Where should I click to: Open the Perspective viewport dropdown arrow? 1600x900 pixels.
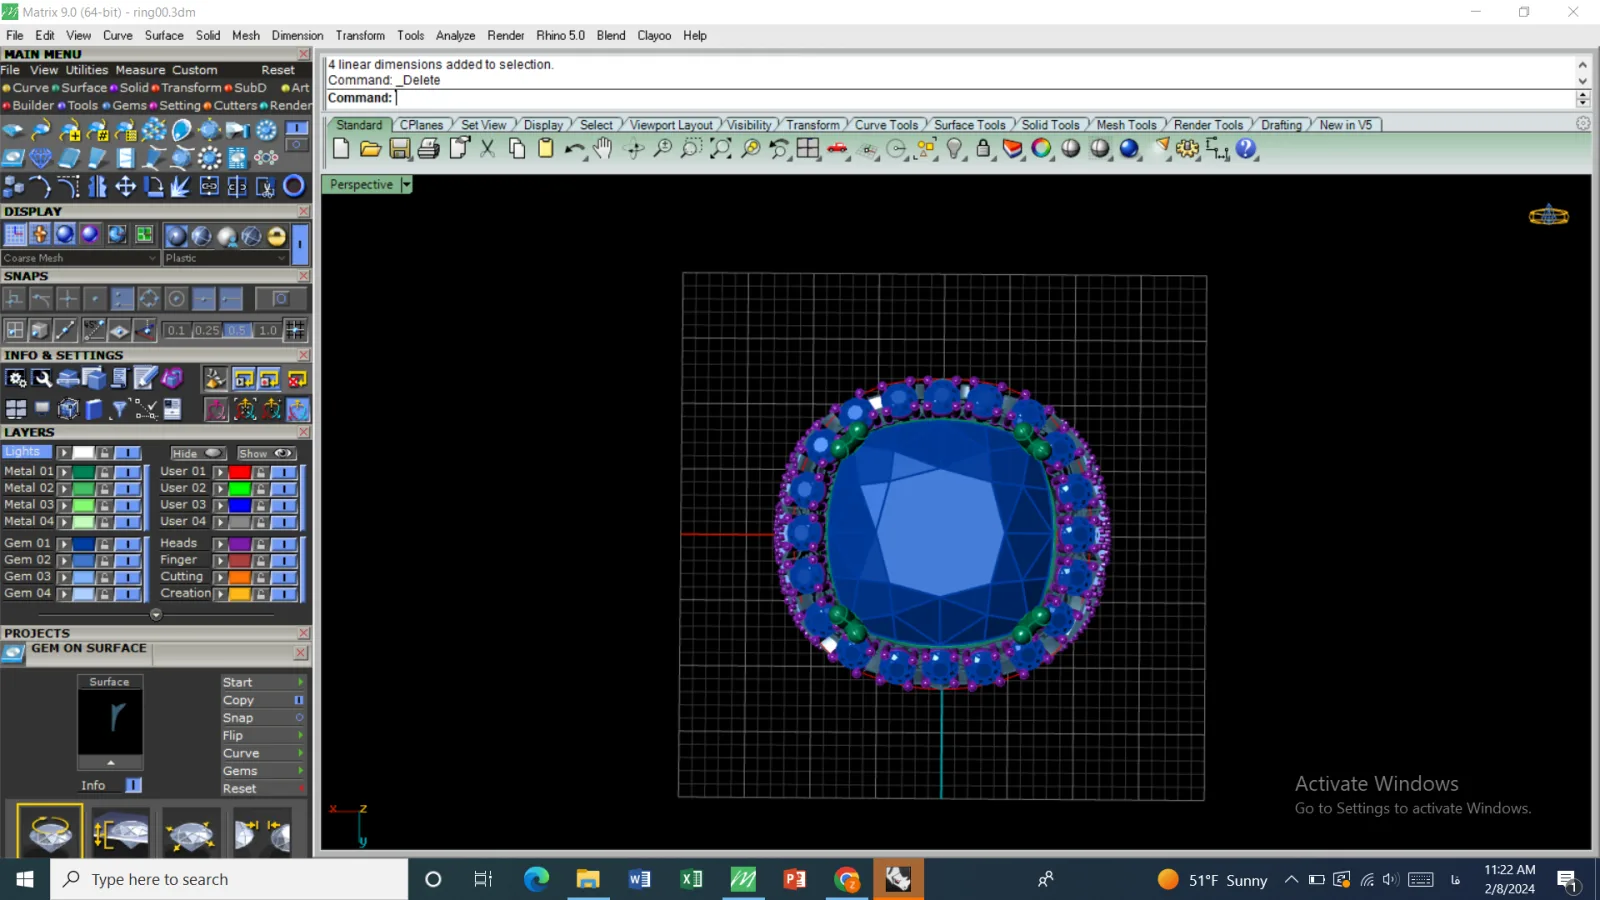(x=406, y=185)
